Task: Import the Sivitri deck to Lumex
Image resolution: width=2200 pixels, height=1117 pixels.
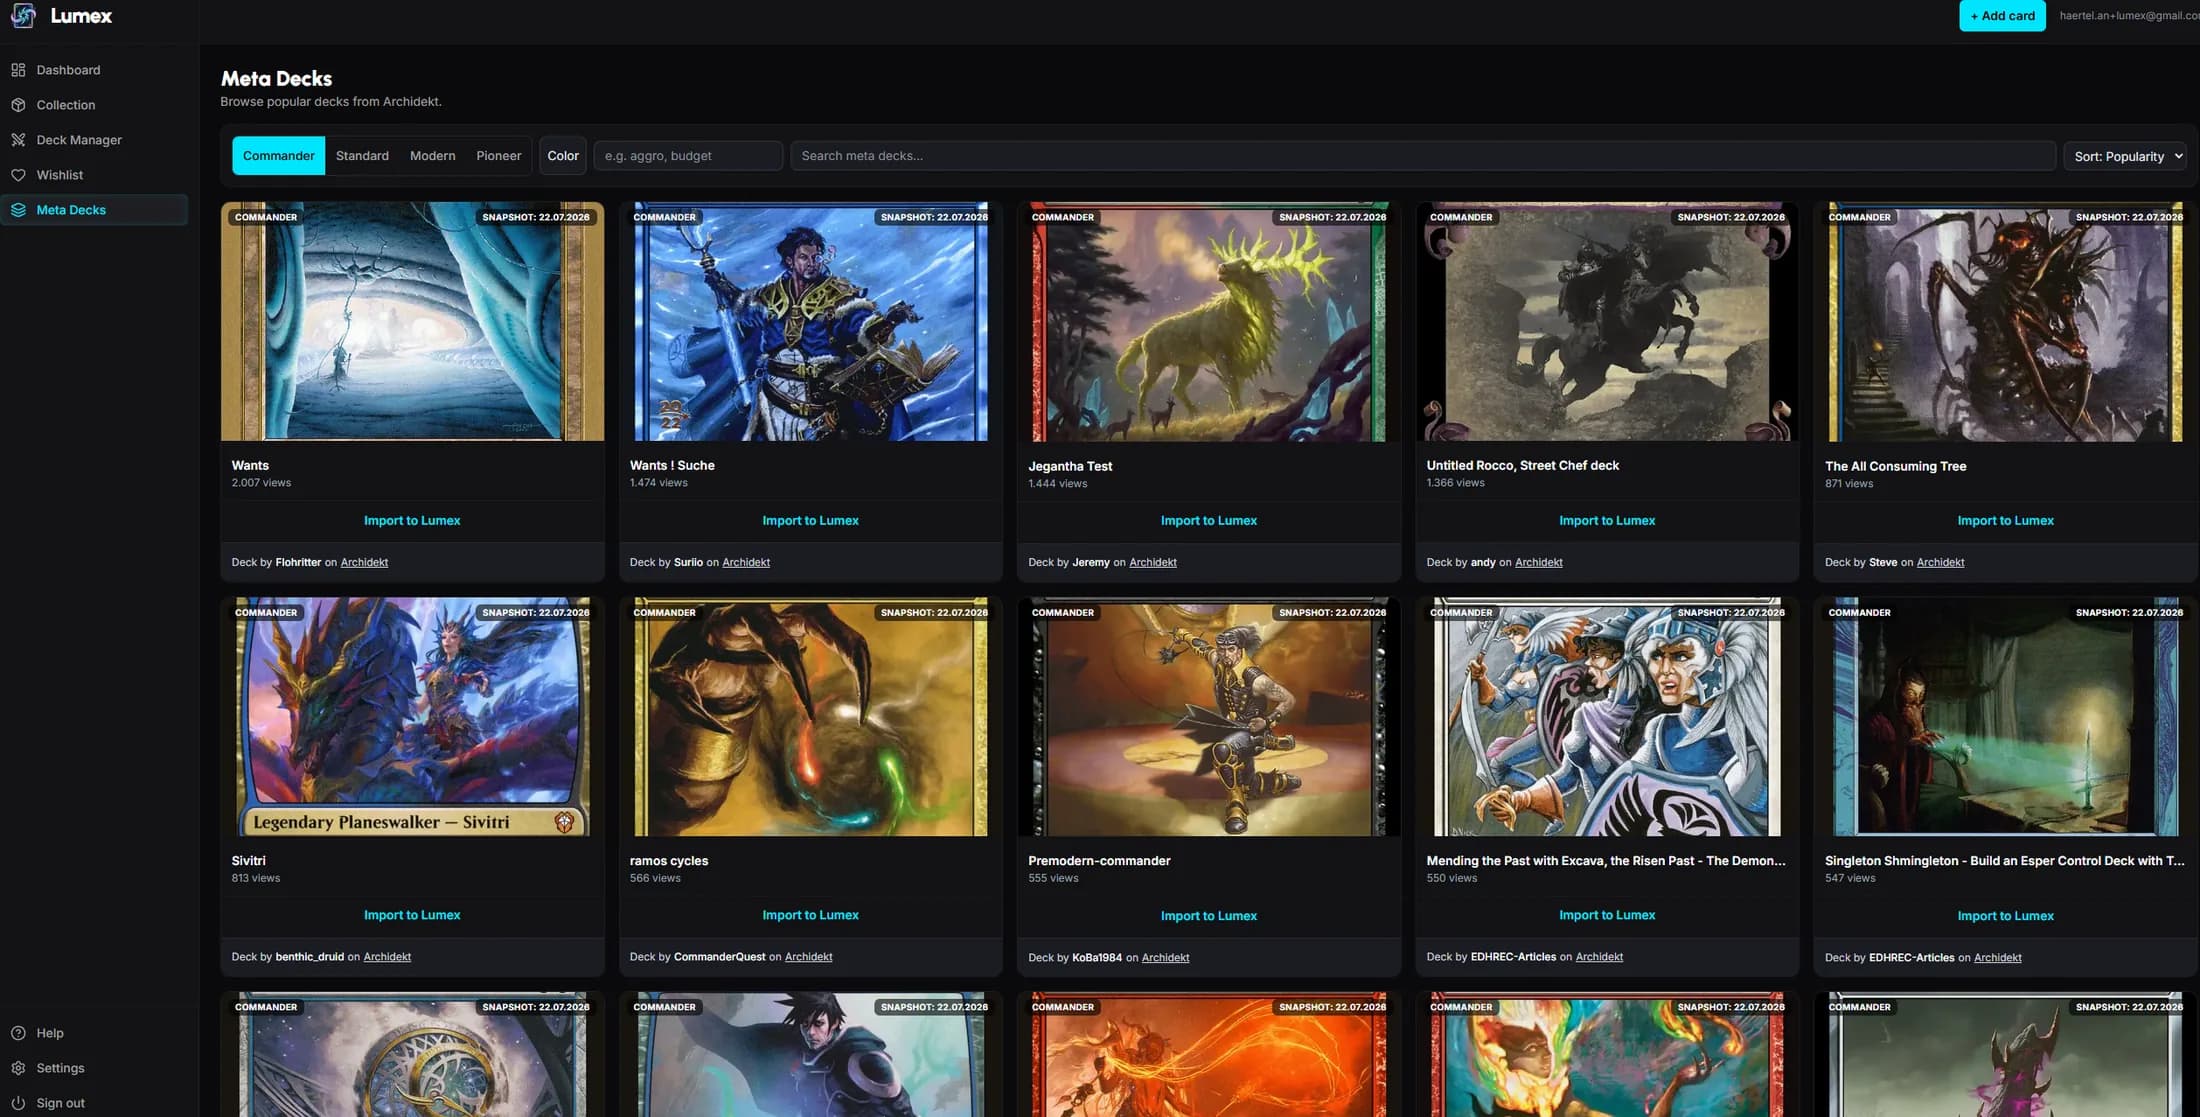Action: pos(412,915)
